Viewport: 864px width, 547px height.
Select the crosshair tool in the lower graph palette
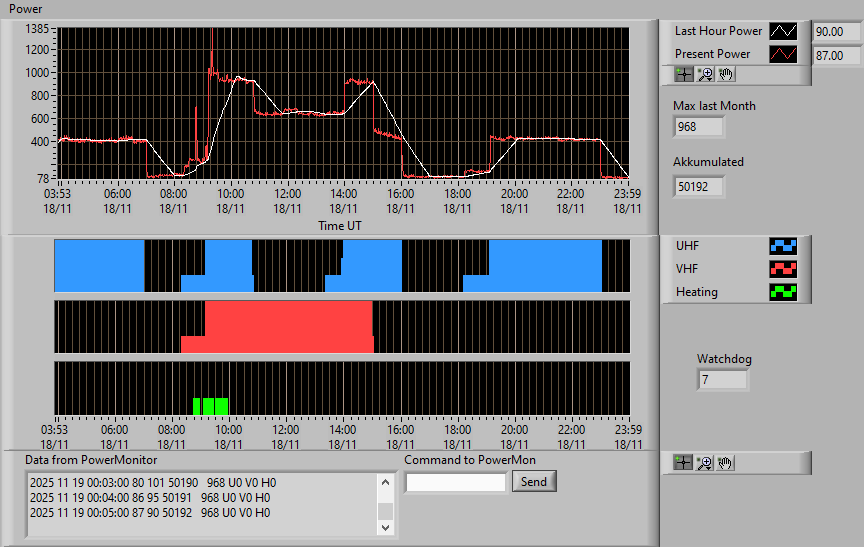683,463
